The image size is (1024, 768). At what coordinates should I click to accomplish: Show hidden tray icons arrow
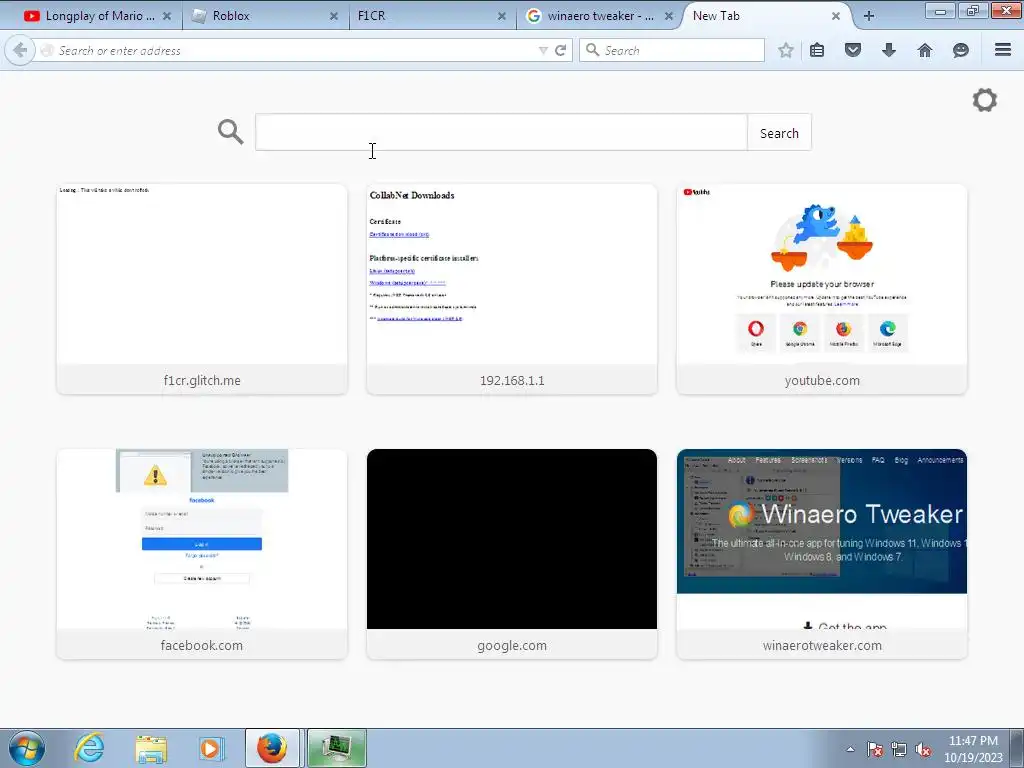pos(850,749)
